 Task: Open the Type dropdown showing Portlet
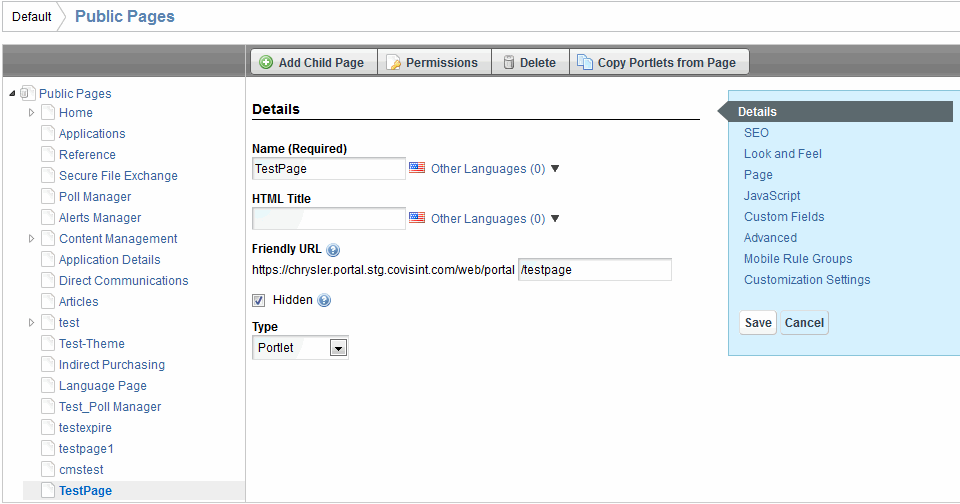(337, 348)
